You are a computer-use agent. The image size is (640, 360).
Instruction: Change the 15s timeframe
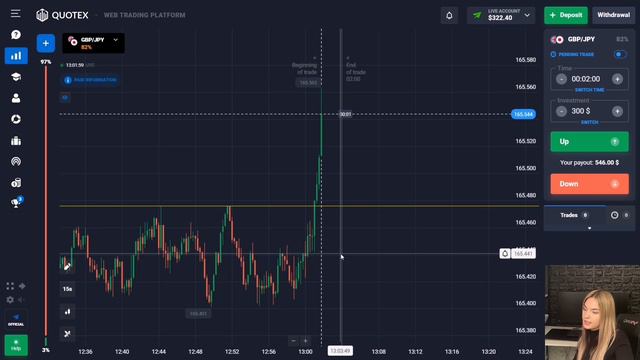(67, 289)
